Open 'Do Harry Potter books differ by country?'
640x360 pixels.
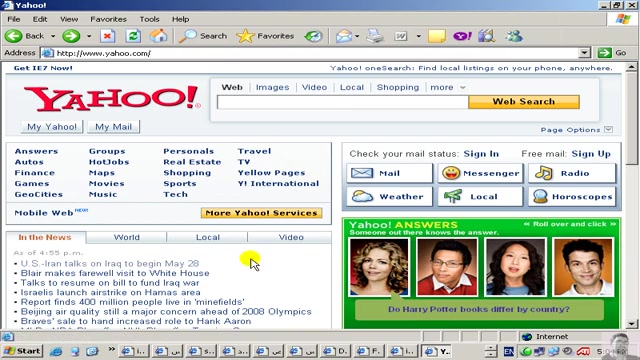pos(478,309)
